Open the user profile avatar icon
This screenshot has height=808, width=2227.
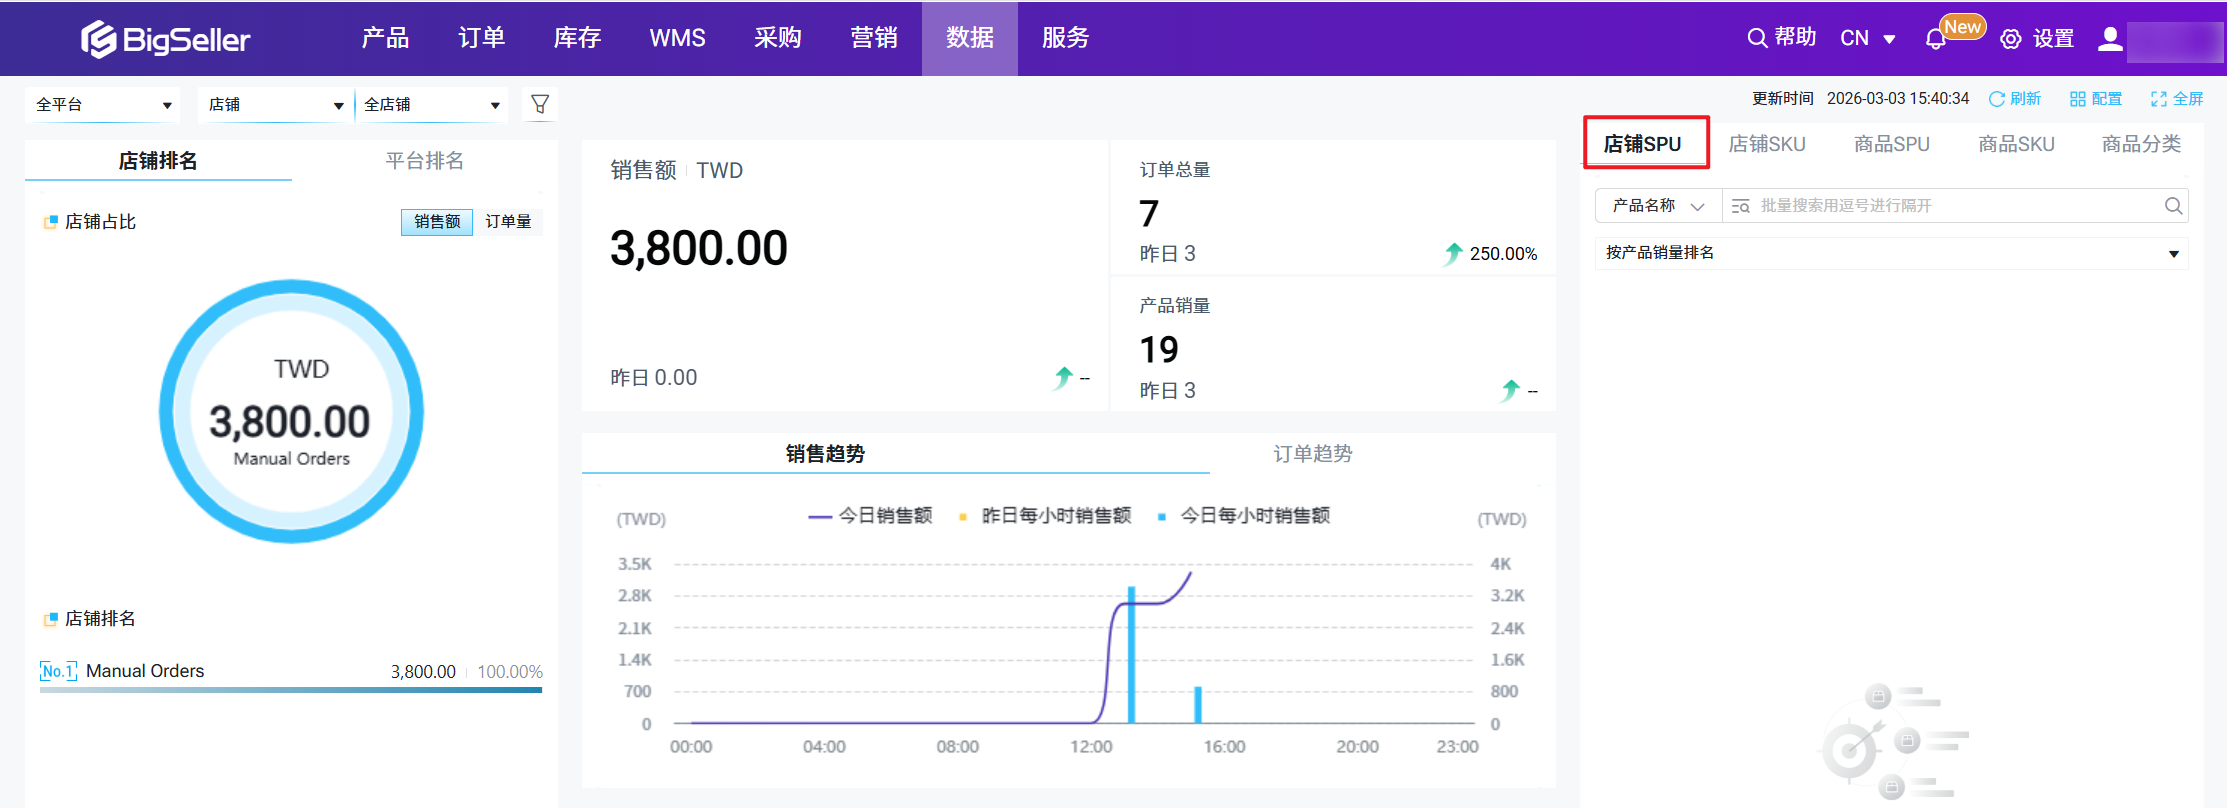2110,39
